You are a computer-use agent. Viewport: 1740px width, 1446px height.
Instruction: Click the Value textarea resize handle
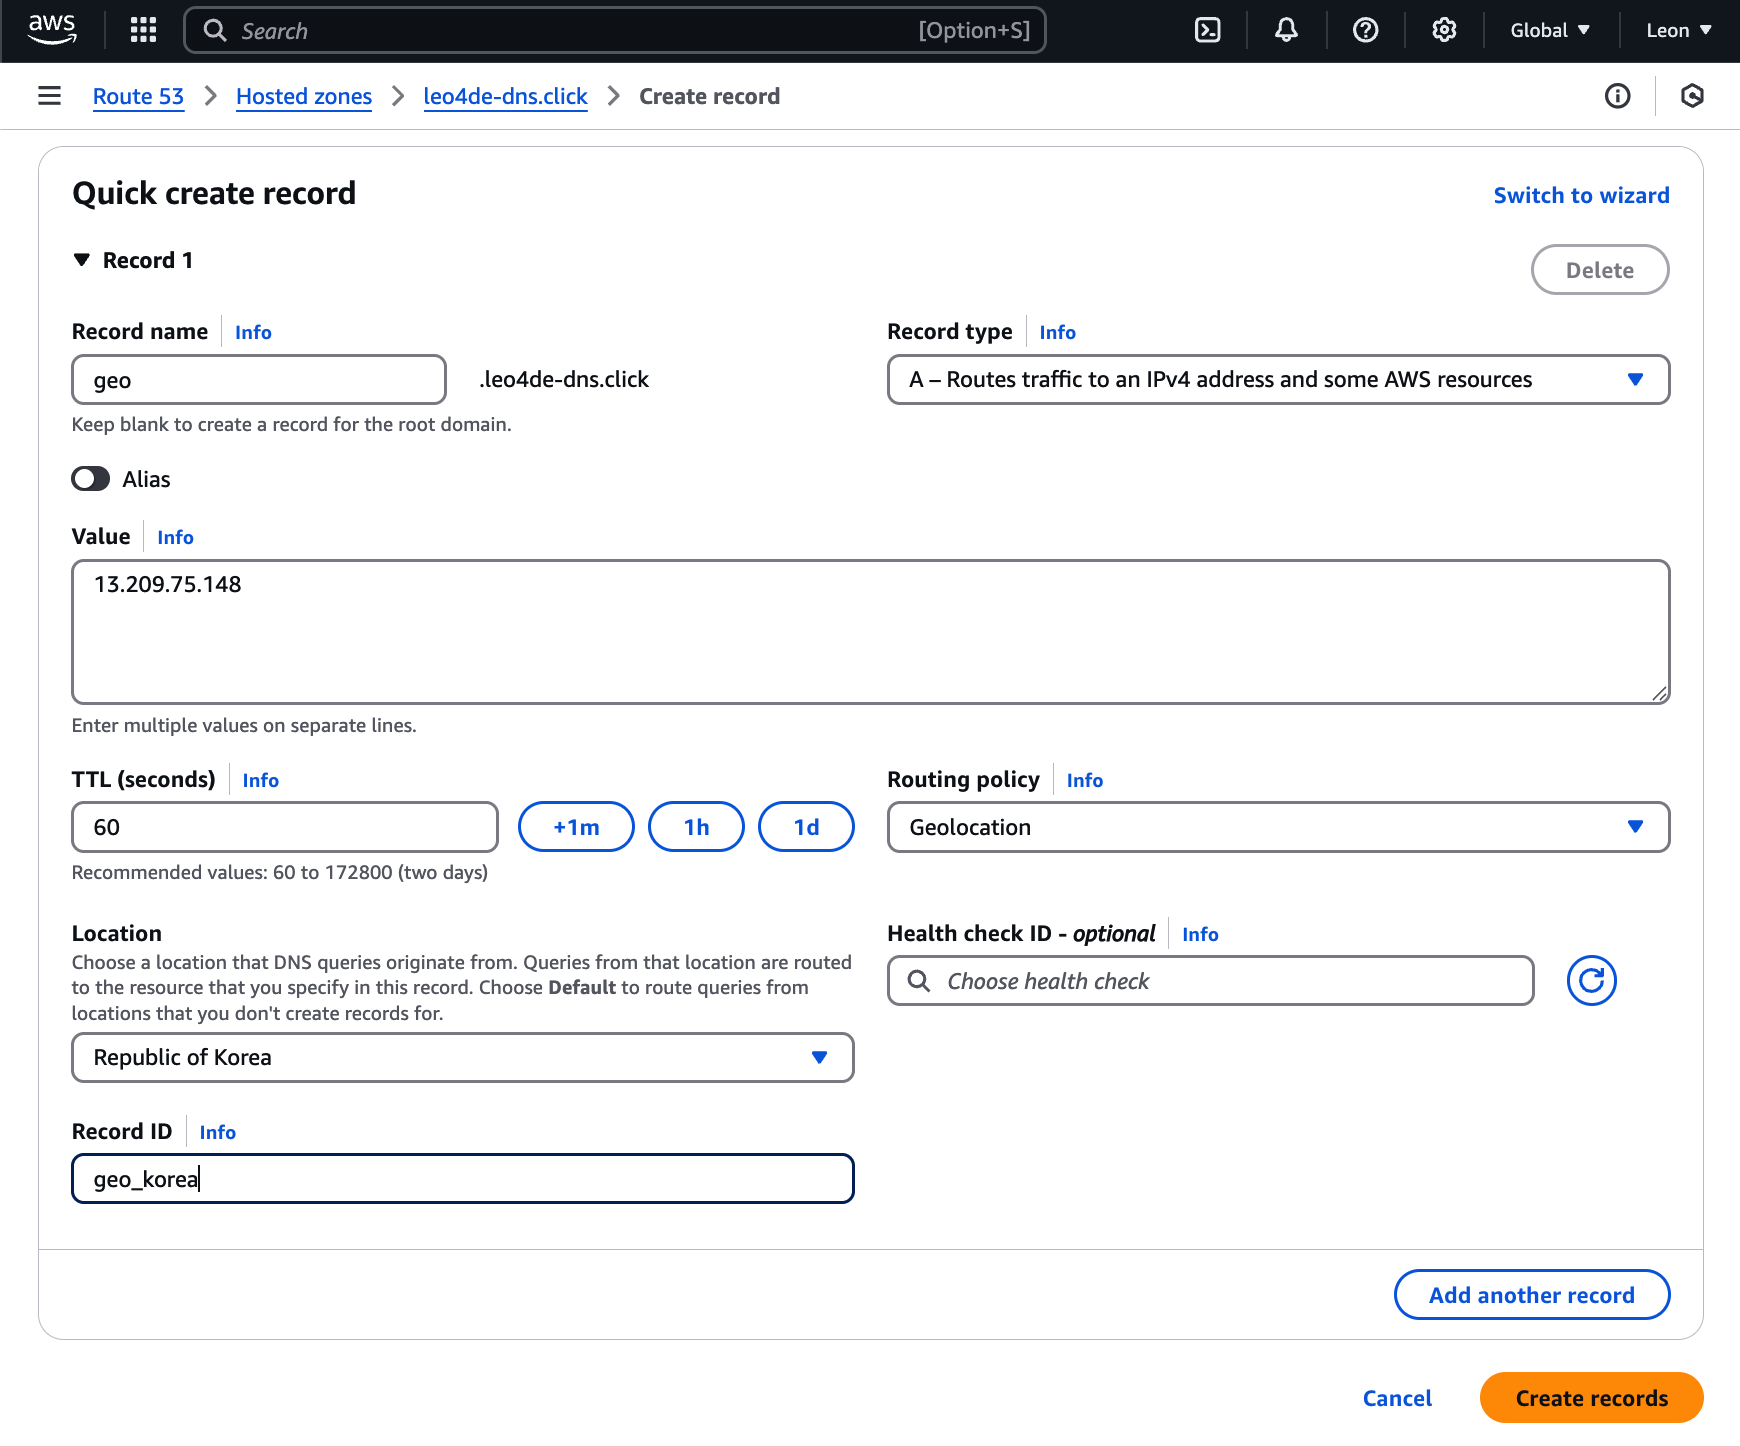pos(1659,693)
